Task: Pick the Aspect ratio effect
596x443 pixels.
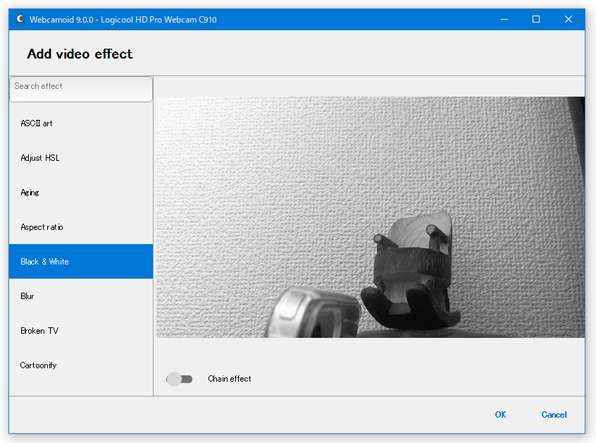Action: [x=81, y=227]
